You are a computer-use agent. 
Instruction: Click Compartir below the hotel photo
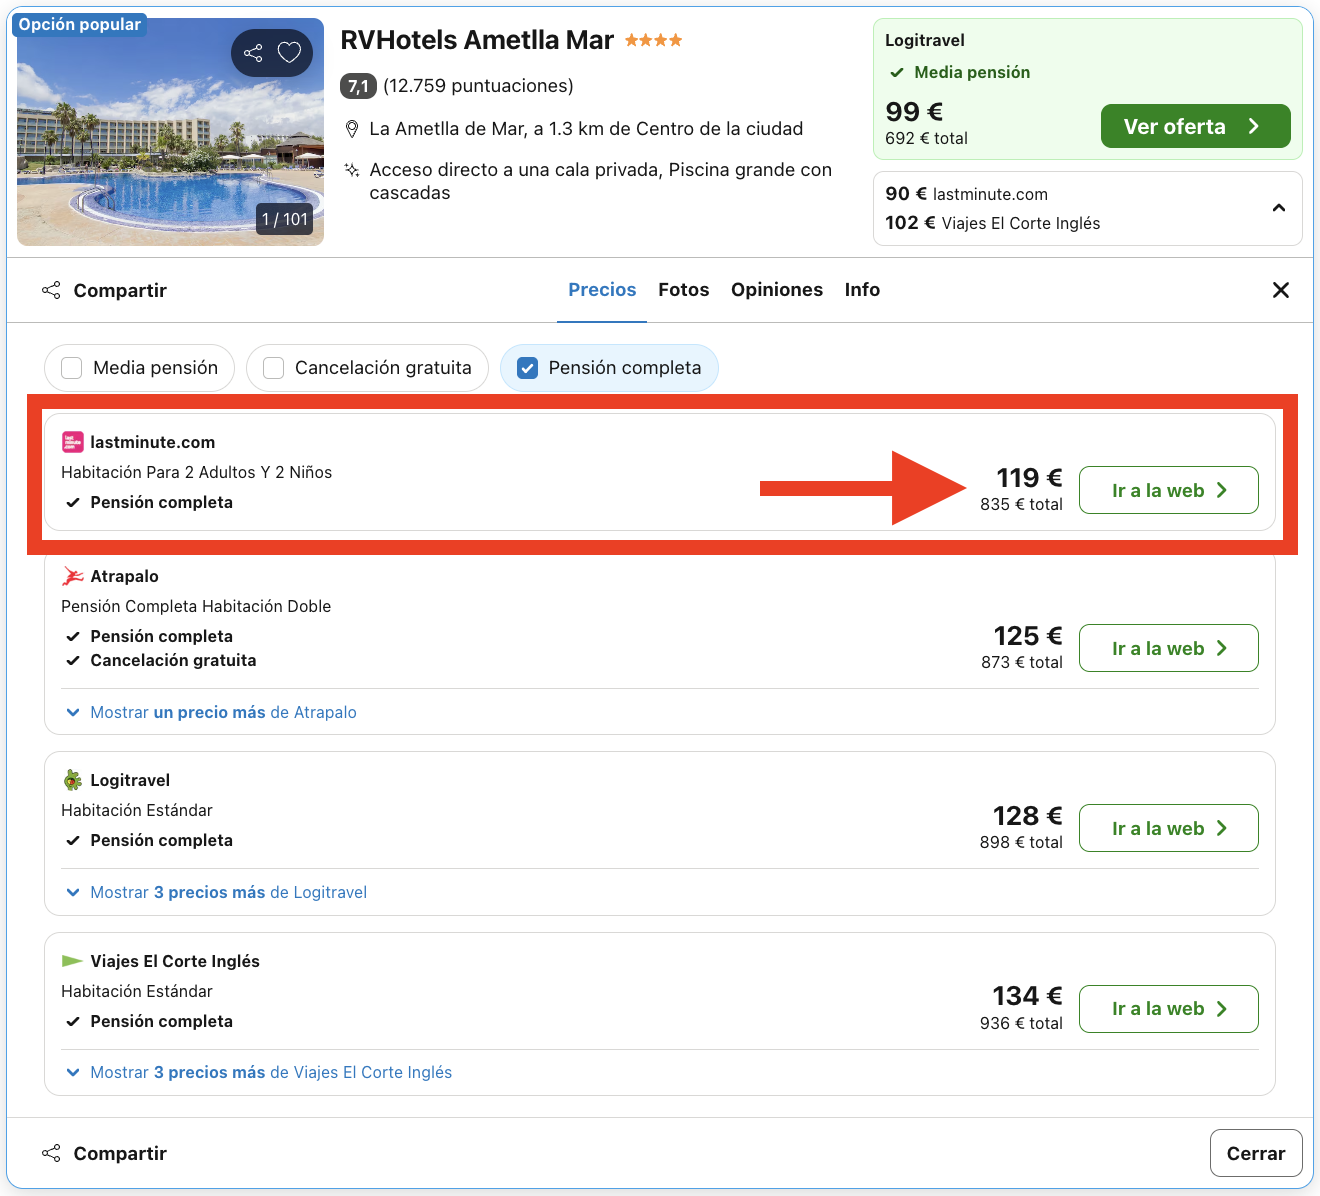tap(104, 290)
